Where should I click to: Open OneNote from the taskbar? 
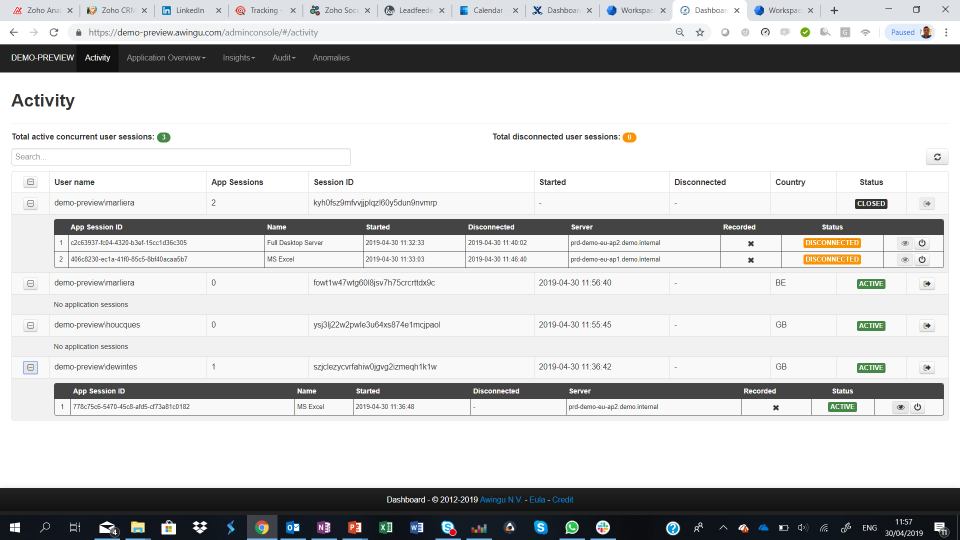coord(324,527)
